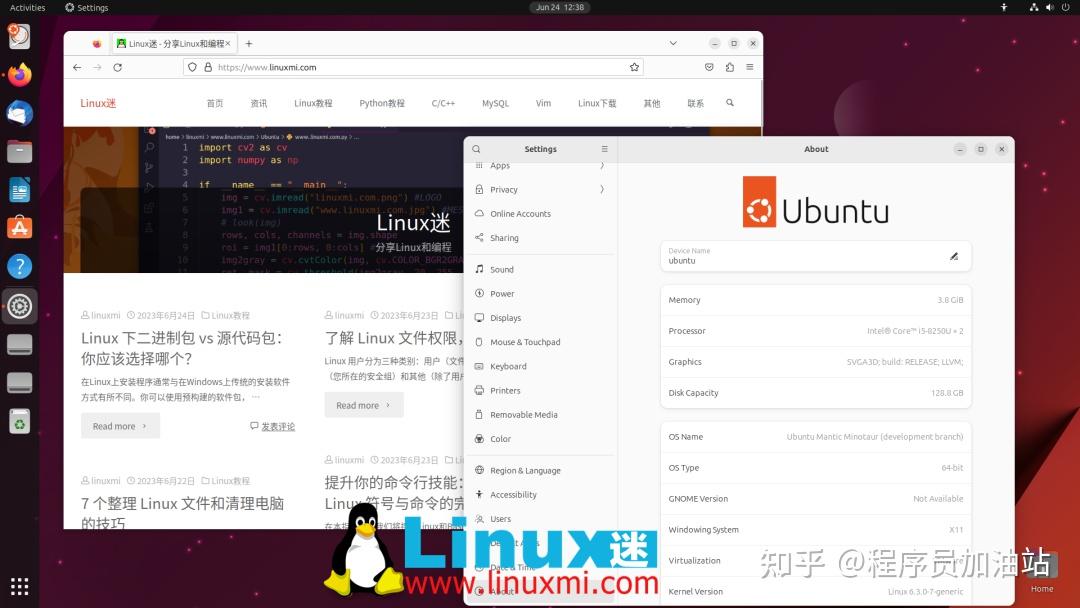This screenshot has height=608, width=1080.
Task: Click the search icon in Settings header
Action: click(x=476, y=148)
